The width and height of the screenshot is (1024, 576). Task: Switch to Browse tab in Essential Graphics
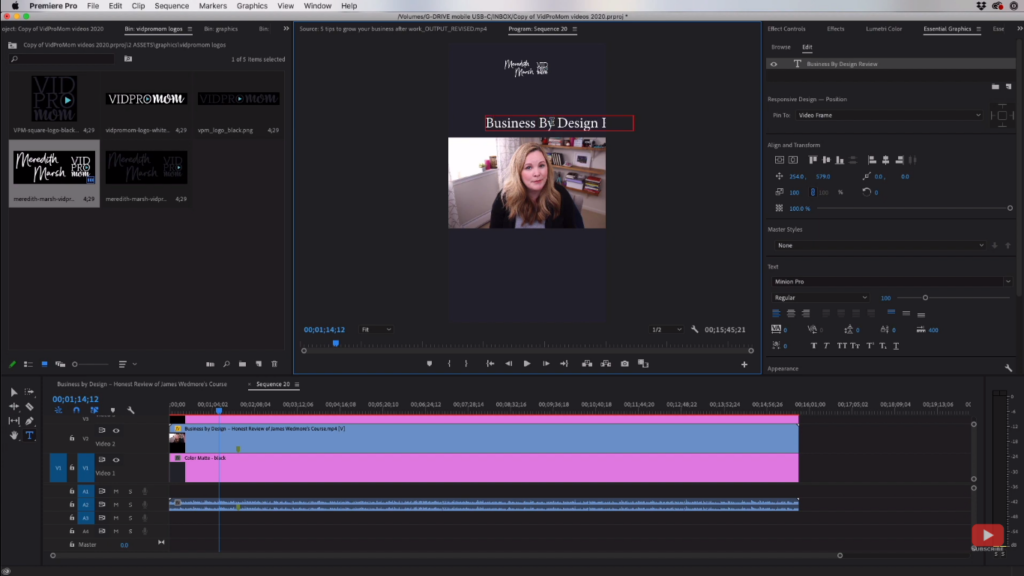780,47
